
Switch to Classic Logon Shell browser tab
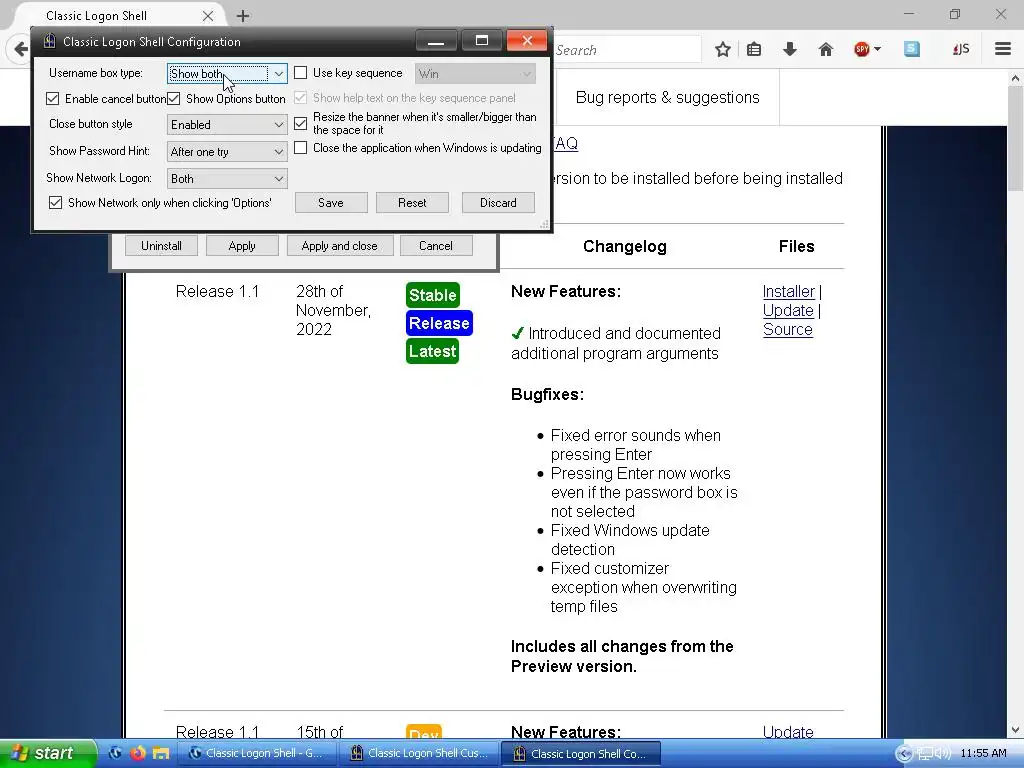[x=96, y=16]
